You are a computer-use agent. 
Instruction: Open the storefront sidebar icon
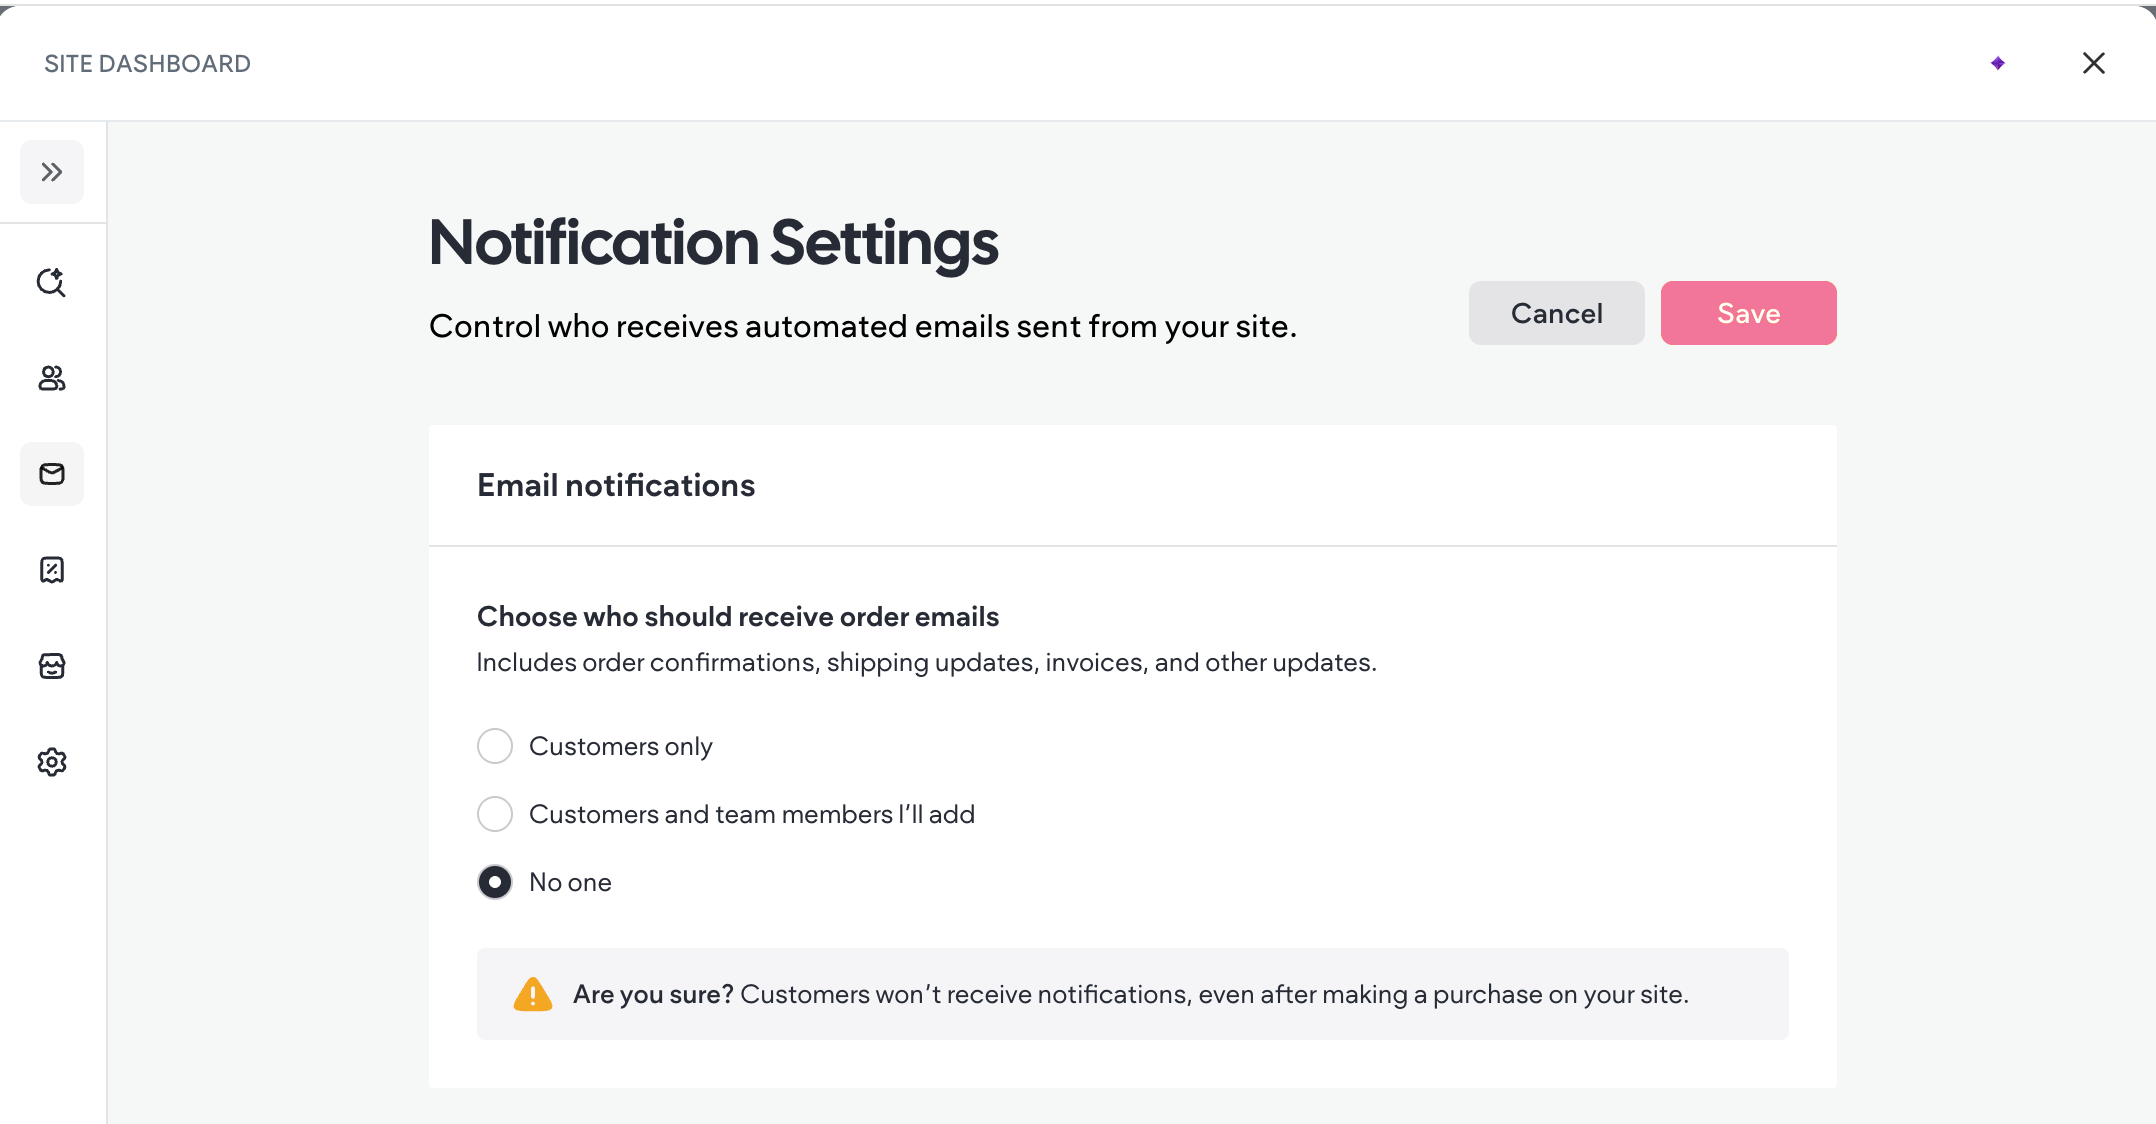tap(52, 666)
